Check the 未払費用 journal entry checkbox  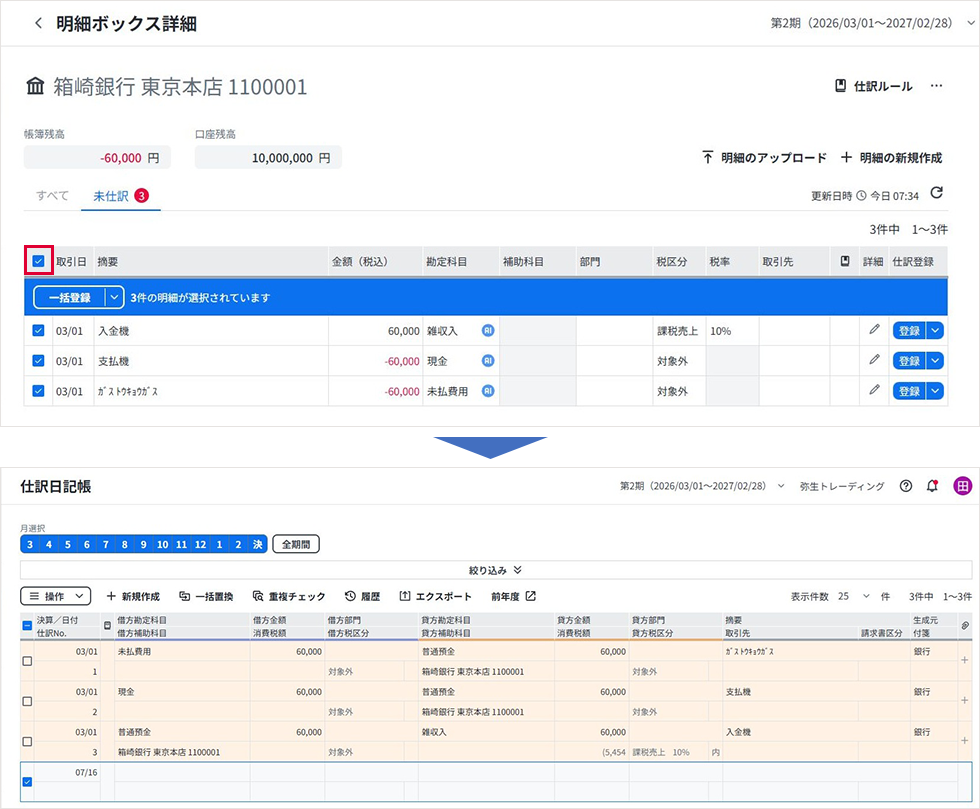27,661
